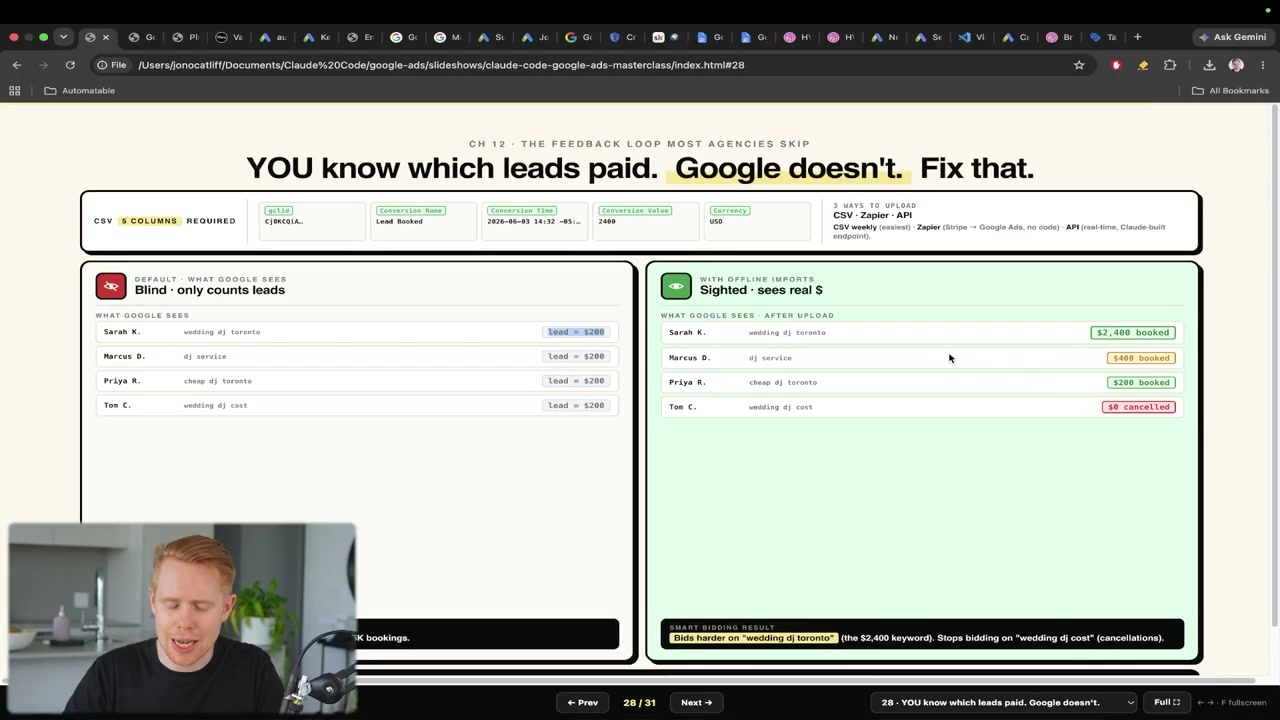The width and height of the screenshot is (1280, 720).
Task: Click the highlighted '5 COLUMNS' label
Action: [x=149, y=221]
